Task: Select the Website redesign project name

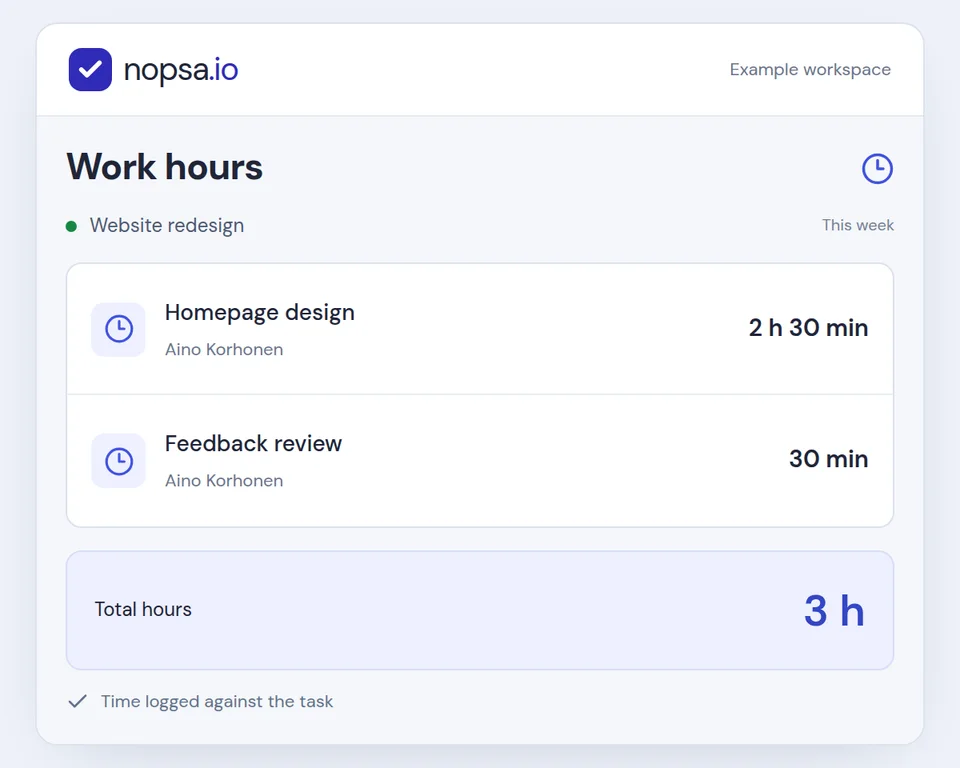Action: pyautogui.click(x=167, y=225)
